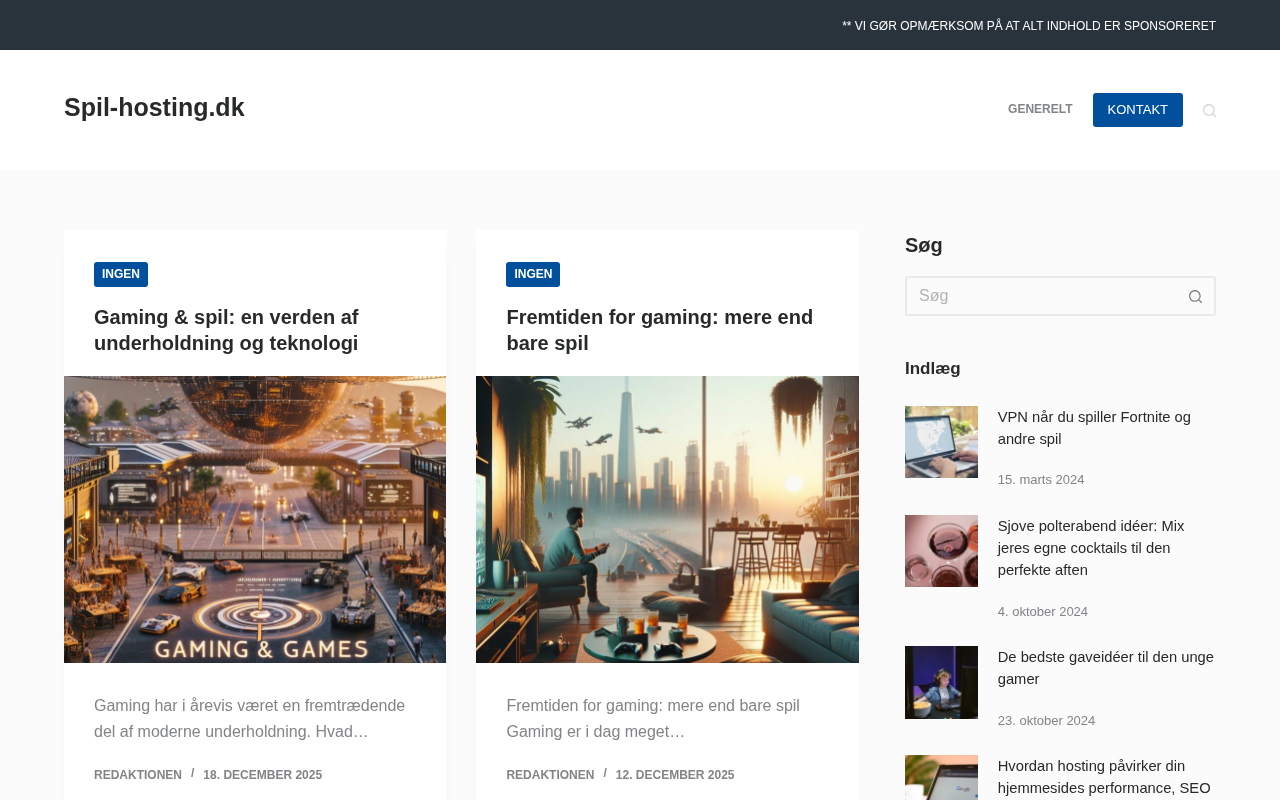Select Ingen category tag on first post
This screenshot has height=800, width=1280.
pyautogui.click(x=121, y=274)
